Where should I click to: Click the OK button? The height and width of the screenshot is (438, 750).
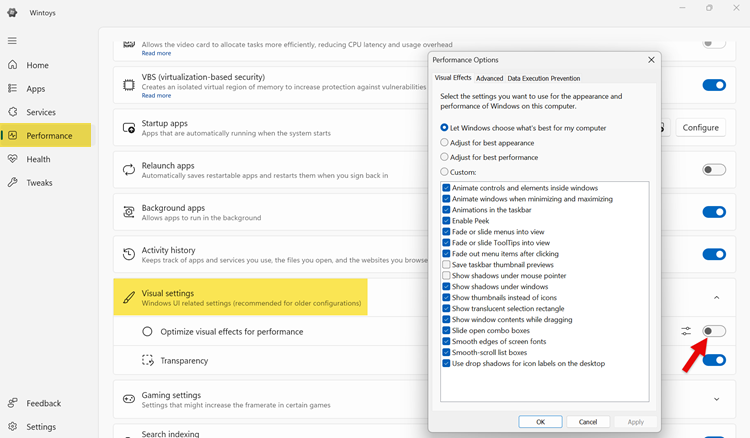pyautogui.click(x=540, y=422)
